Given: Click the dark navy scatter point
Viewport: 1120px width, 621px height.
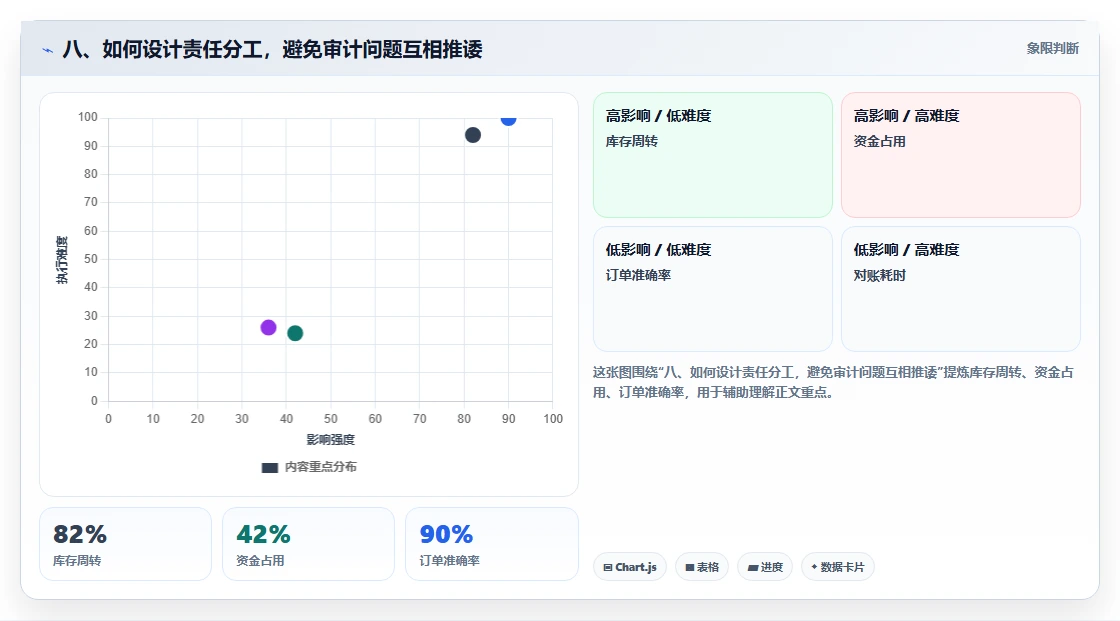Looking at the screenshot, I should coord(473,135).
